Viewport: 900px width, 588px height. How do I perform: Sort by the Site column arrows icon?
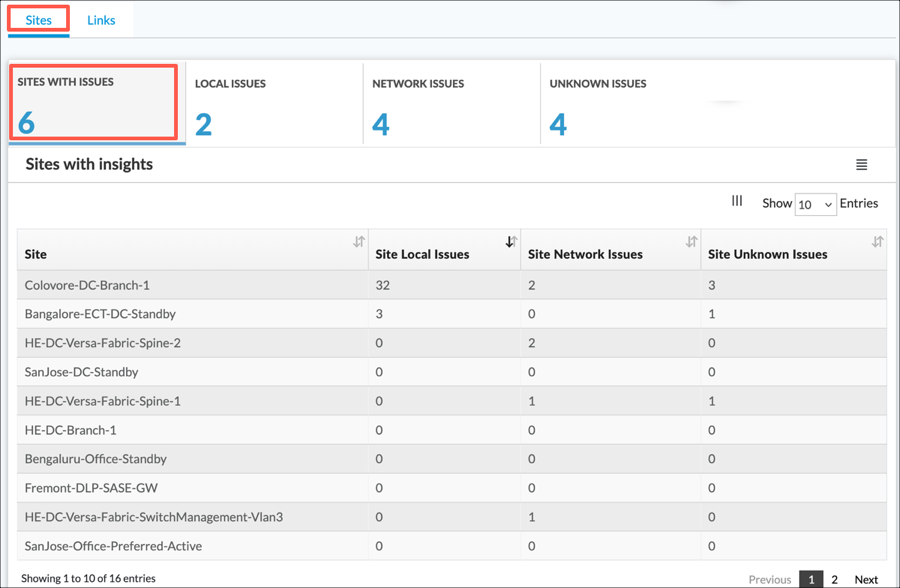pyautogui.click(x=359, y=242)
